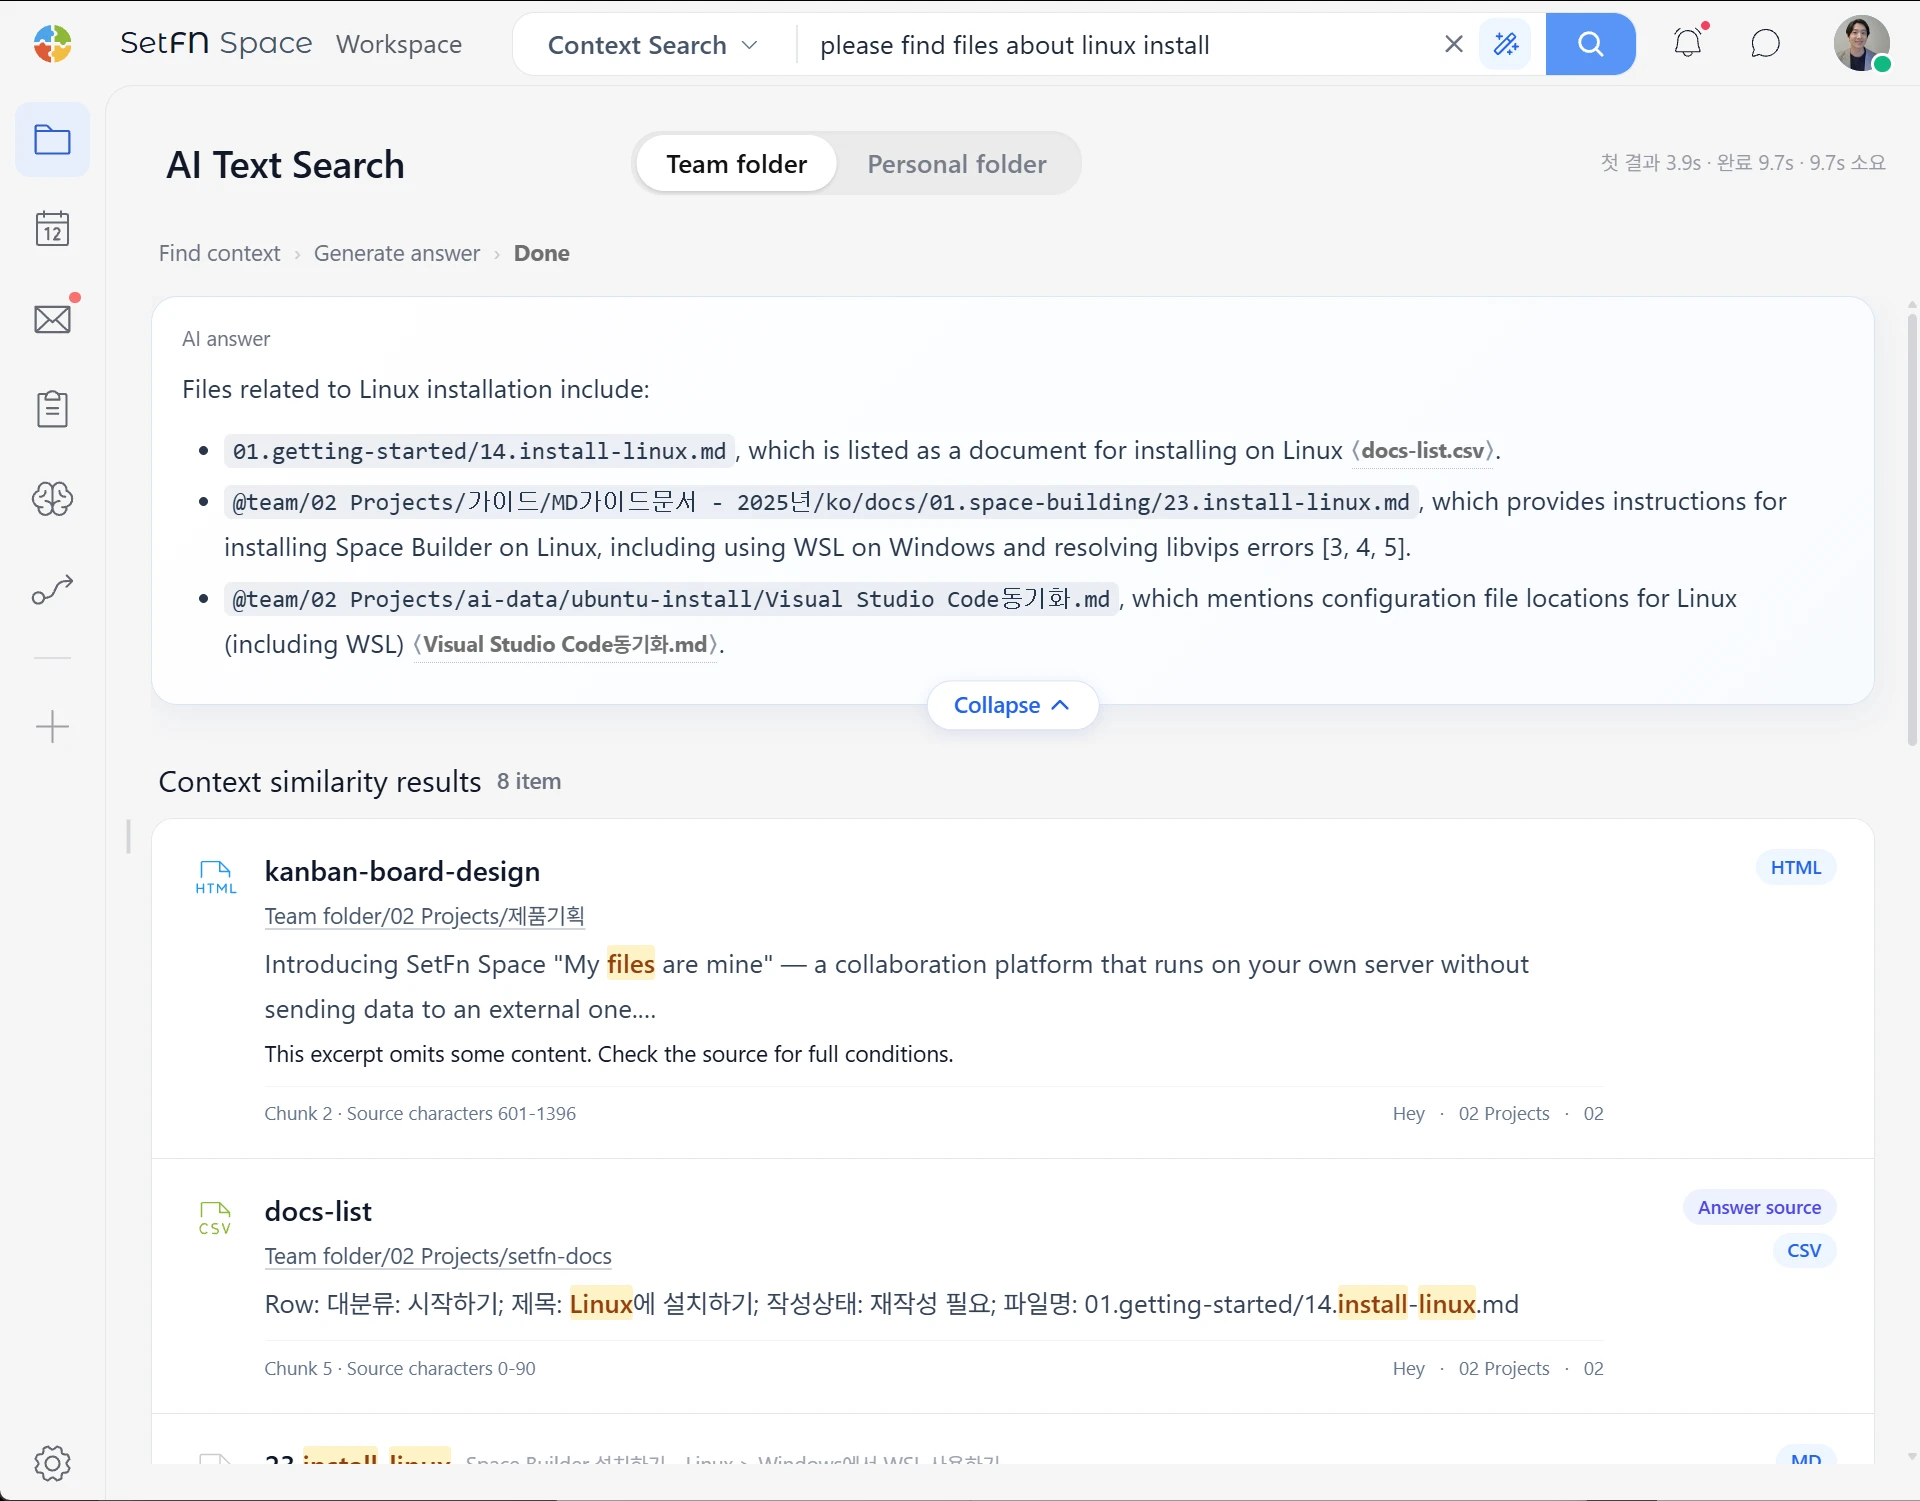Open the calendar icon in sidebar

(52, 229)
